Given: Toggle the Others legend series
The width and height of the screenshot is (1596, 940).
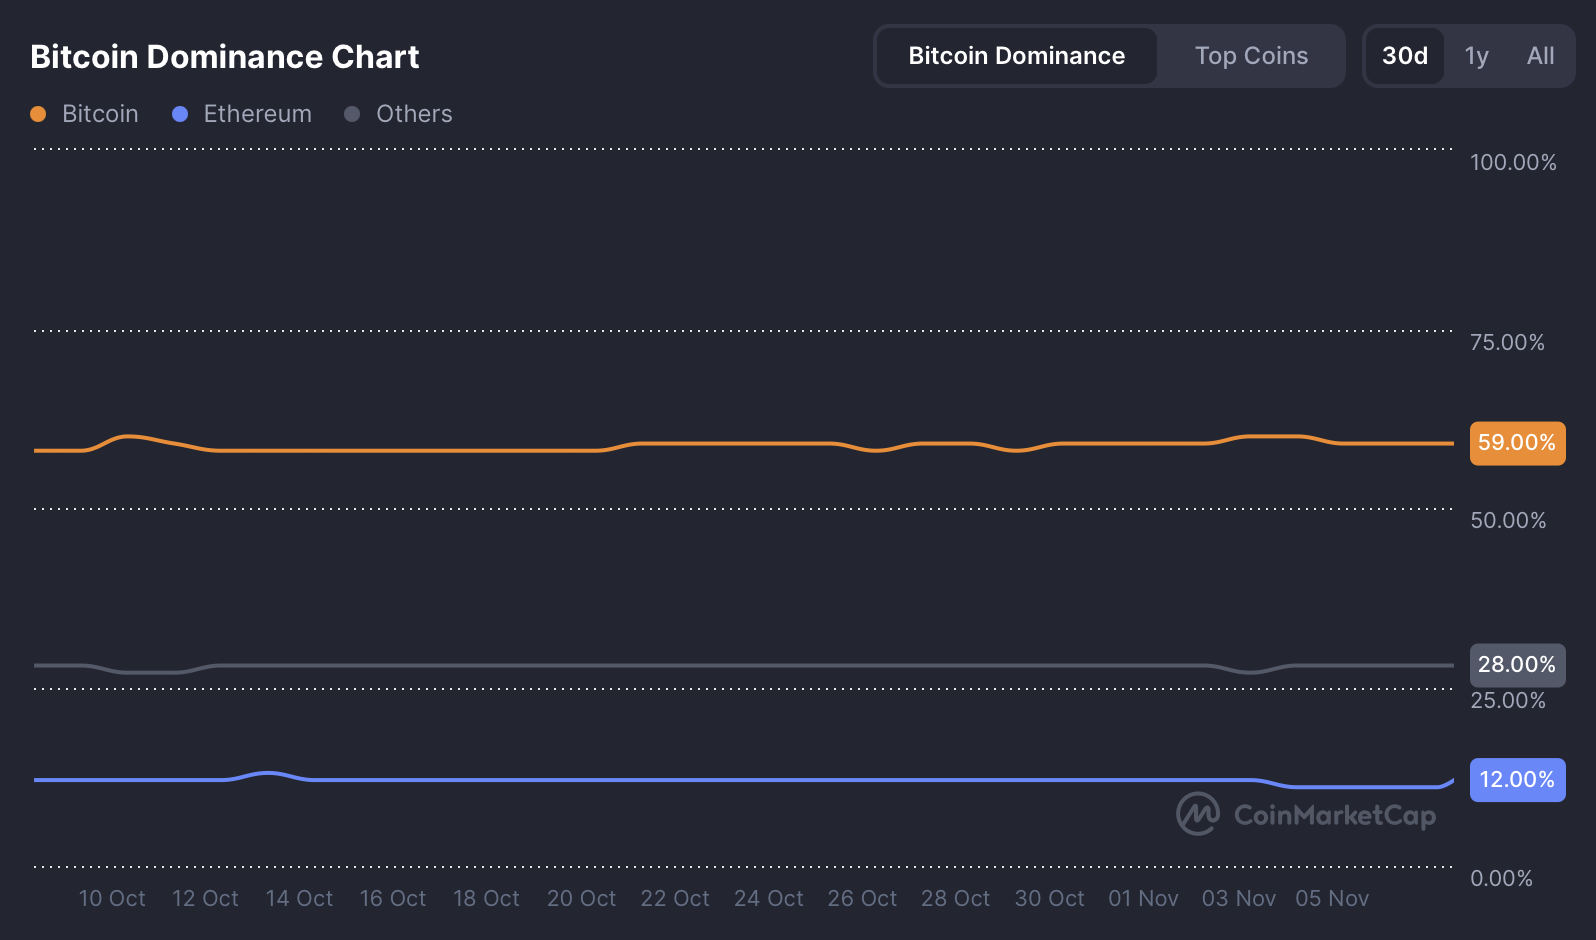Looking at the screenshot, I should (x=398, y=114).
